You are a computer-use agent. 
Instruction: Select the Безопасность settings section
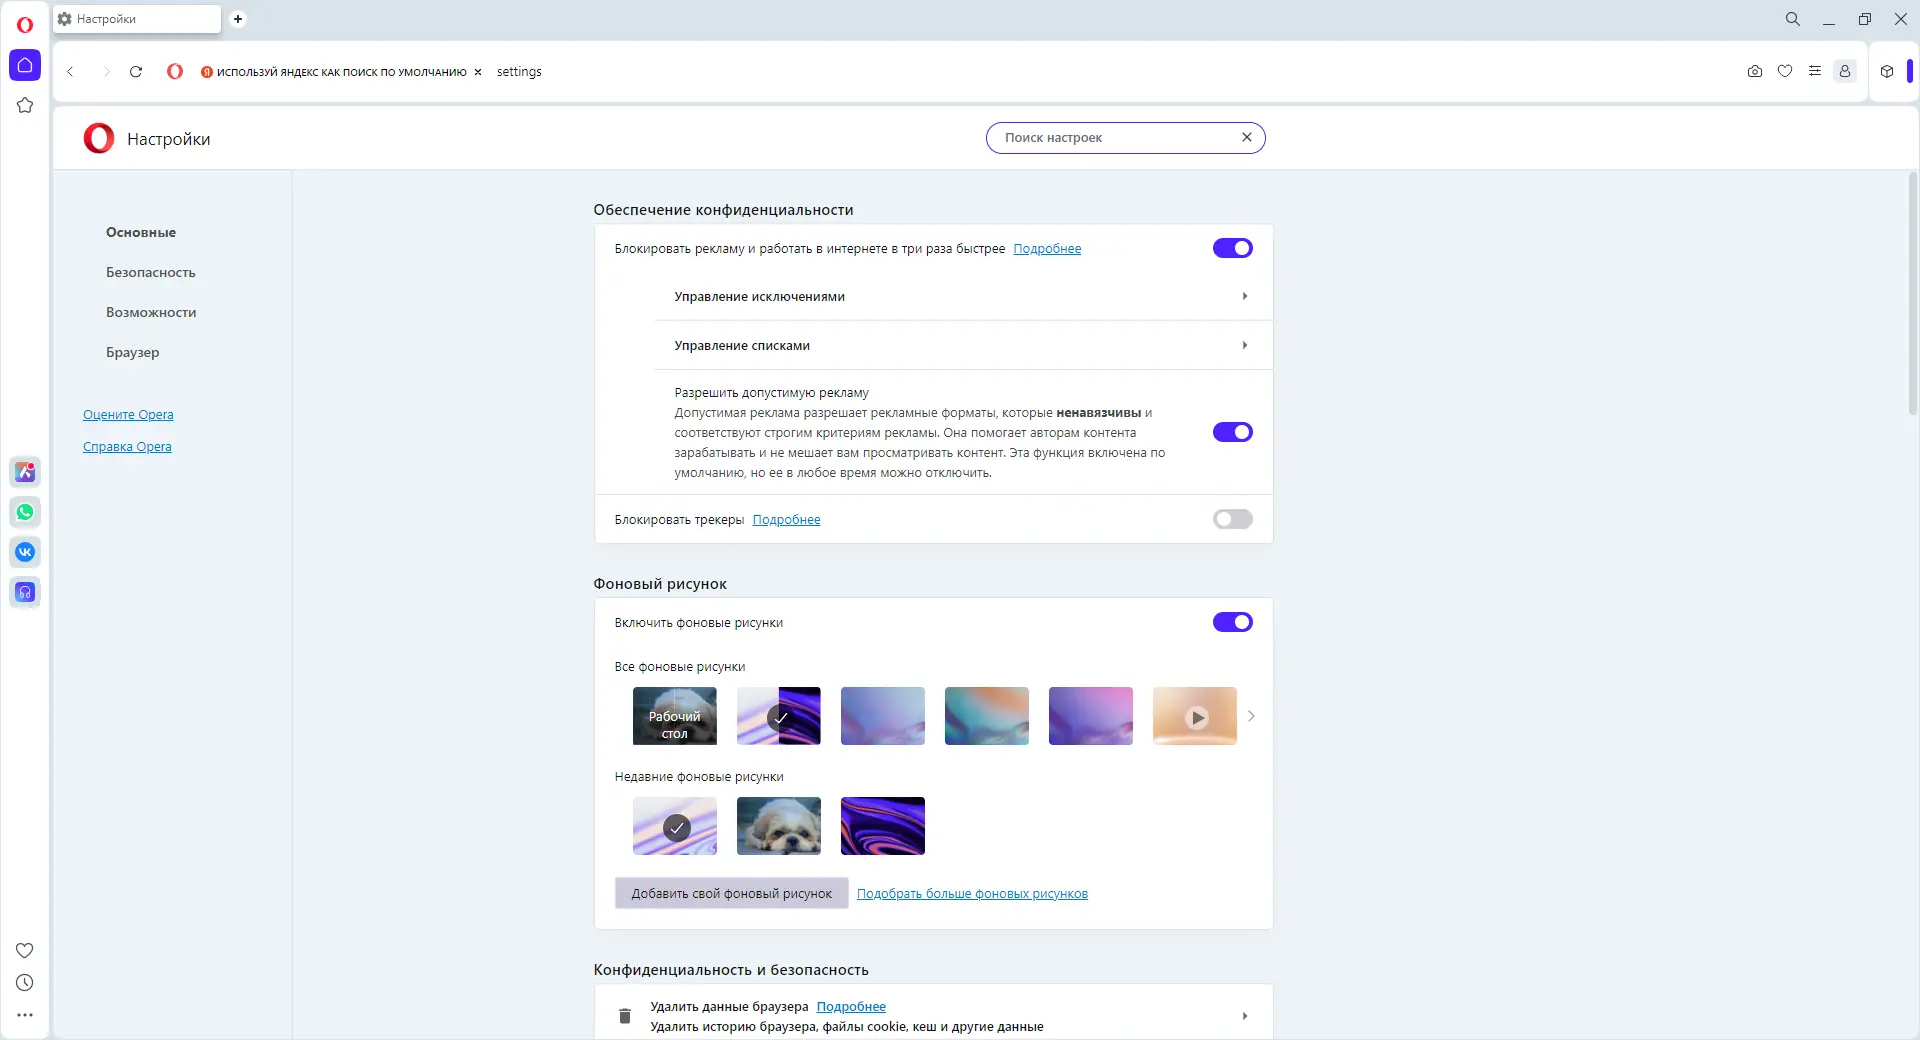coord(151,272)
